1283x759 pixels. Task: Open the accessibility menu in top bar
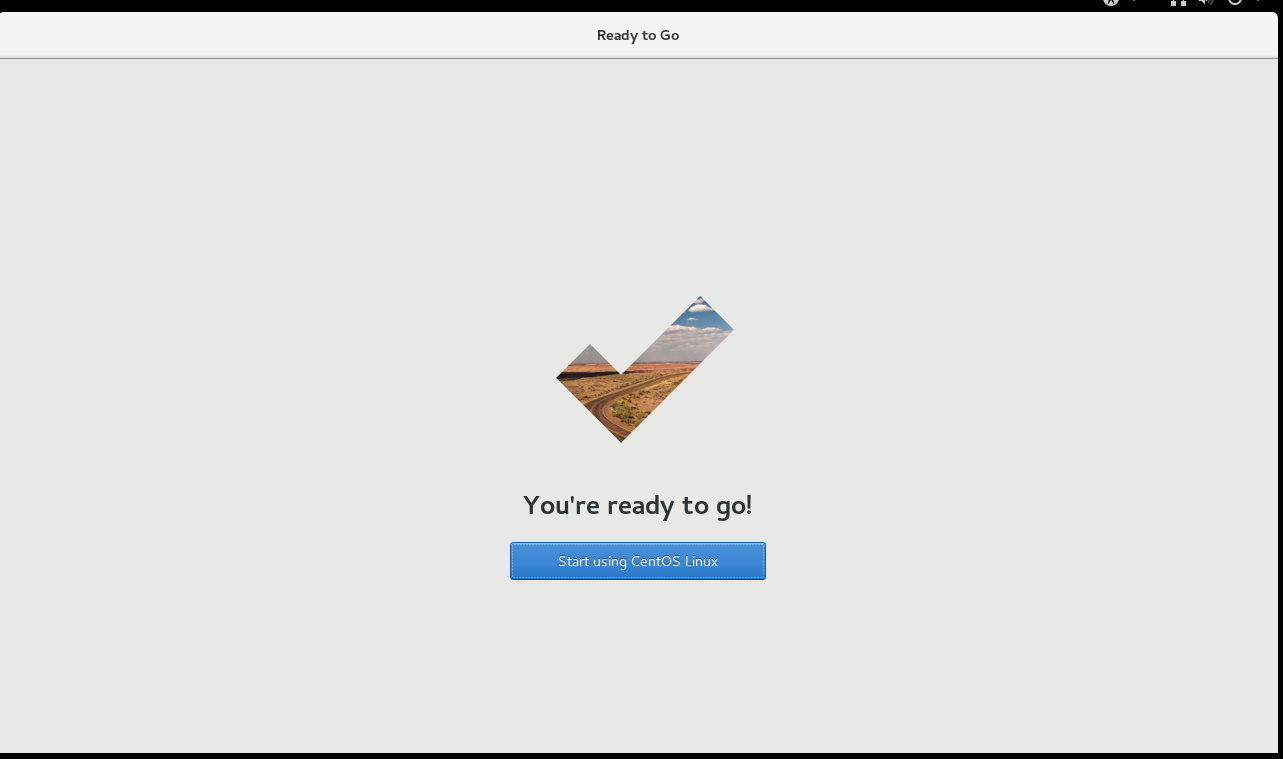click(1111, 3)
